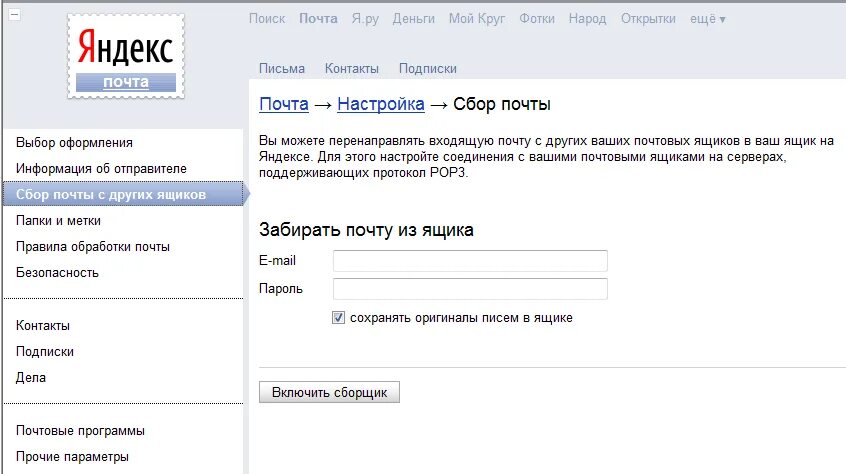Open the Народ service
846x474 pixels.
pos(588,19)
